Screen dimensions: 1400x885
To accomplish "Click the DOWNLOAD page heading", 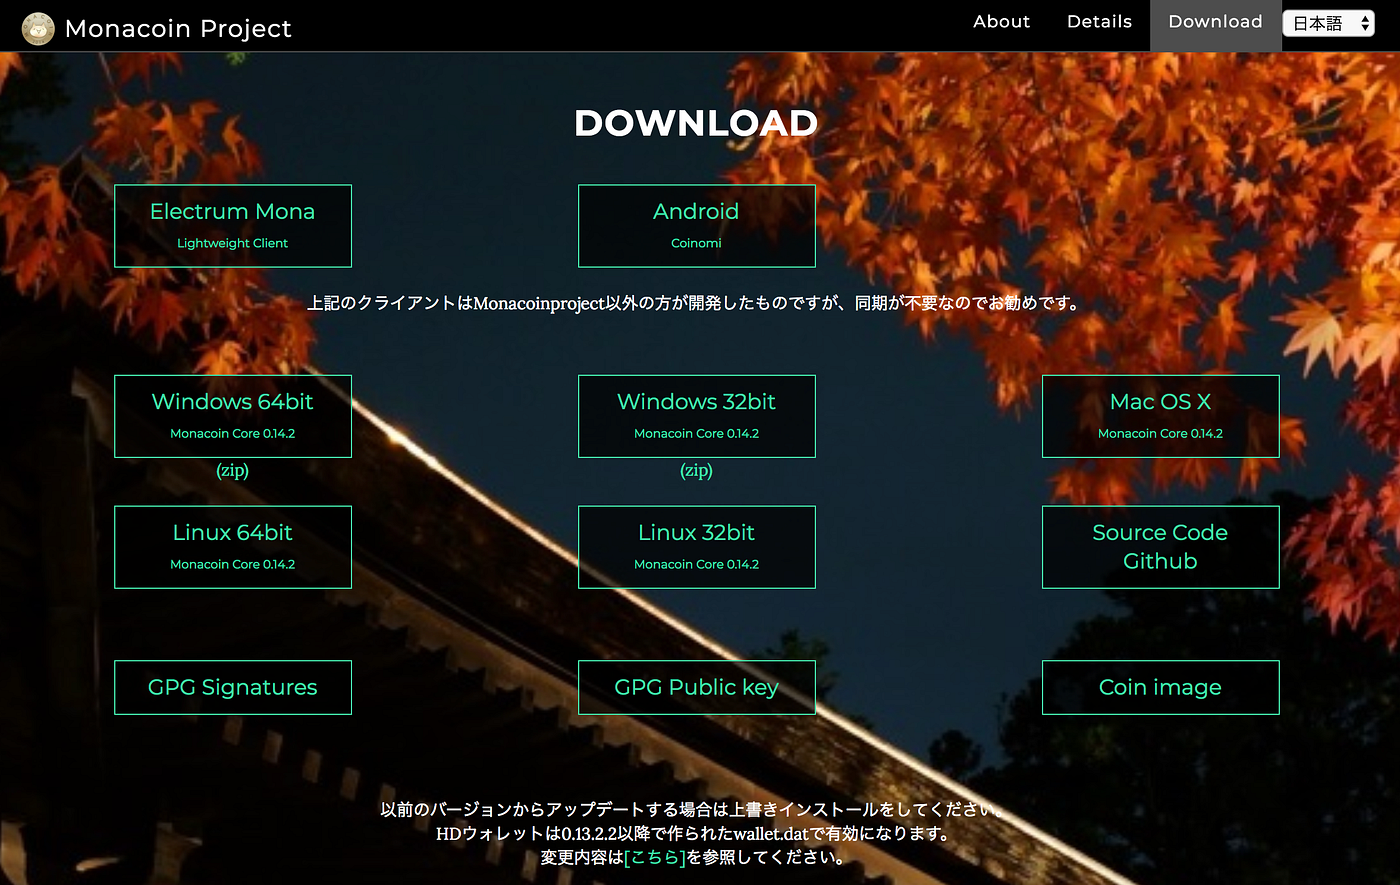I will pyautogui.click(x=696, y=123).
